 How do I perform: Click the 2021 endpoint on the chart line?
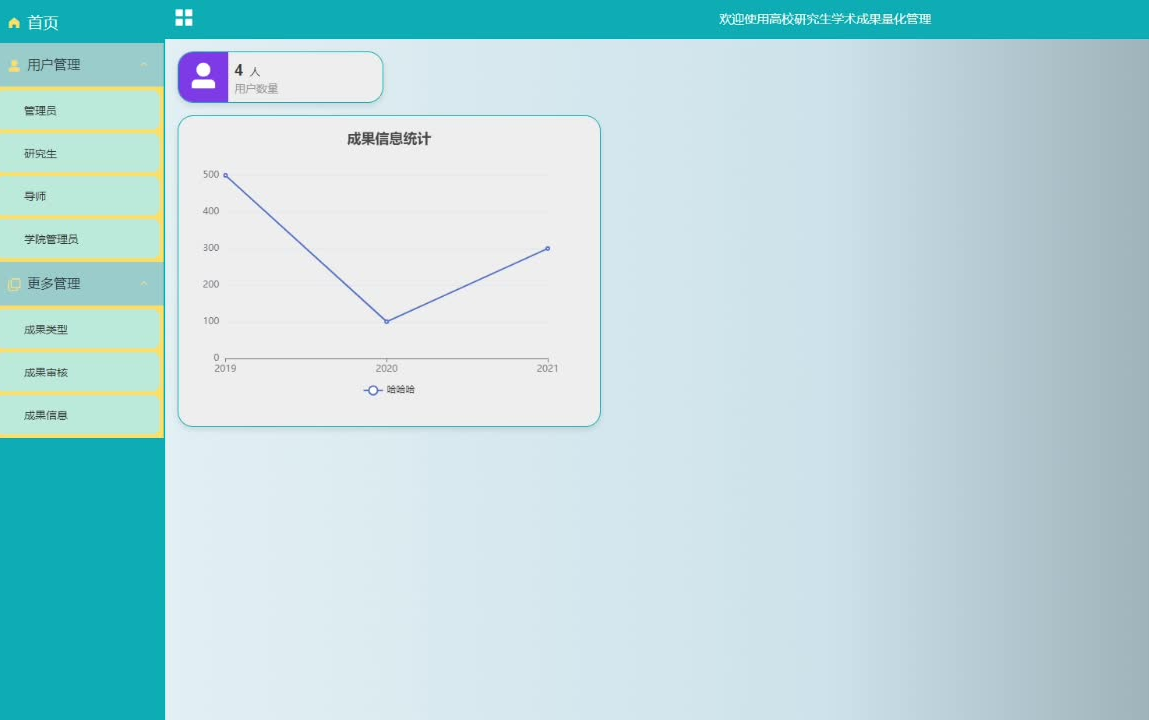547,248
